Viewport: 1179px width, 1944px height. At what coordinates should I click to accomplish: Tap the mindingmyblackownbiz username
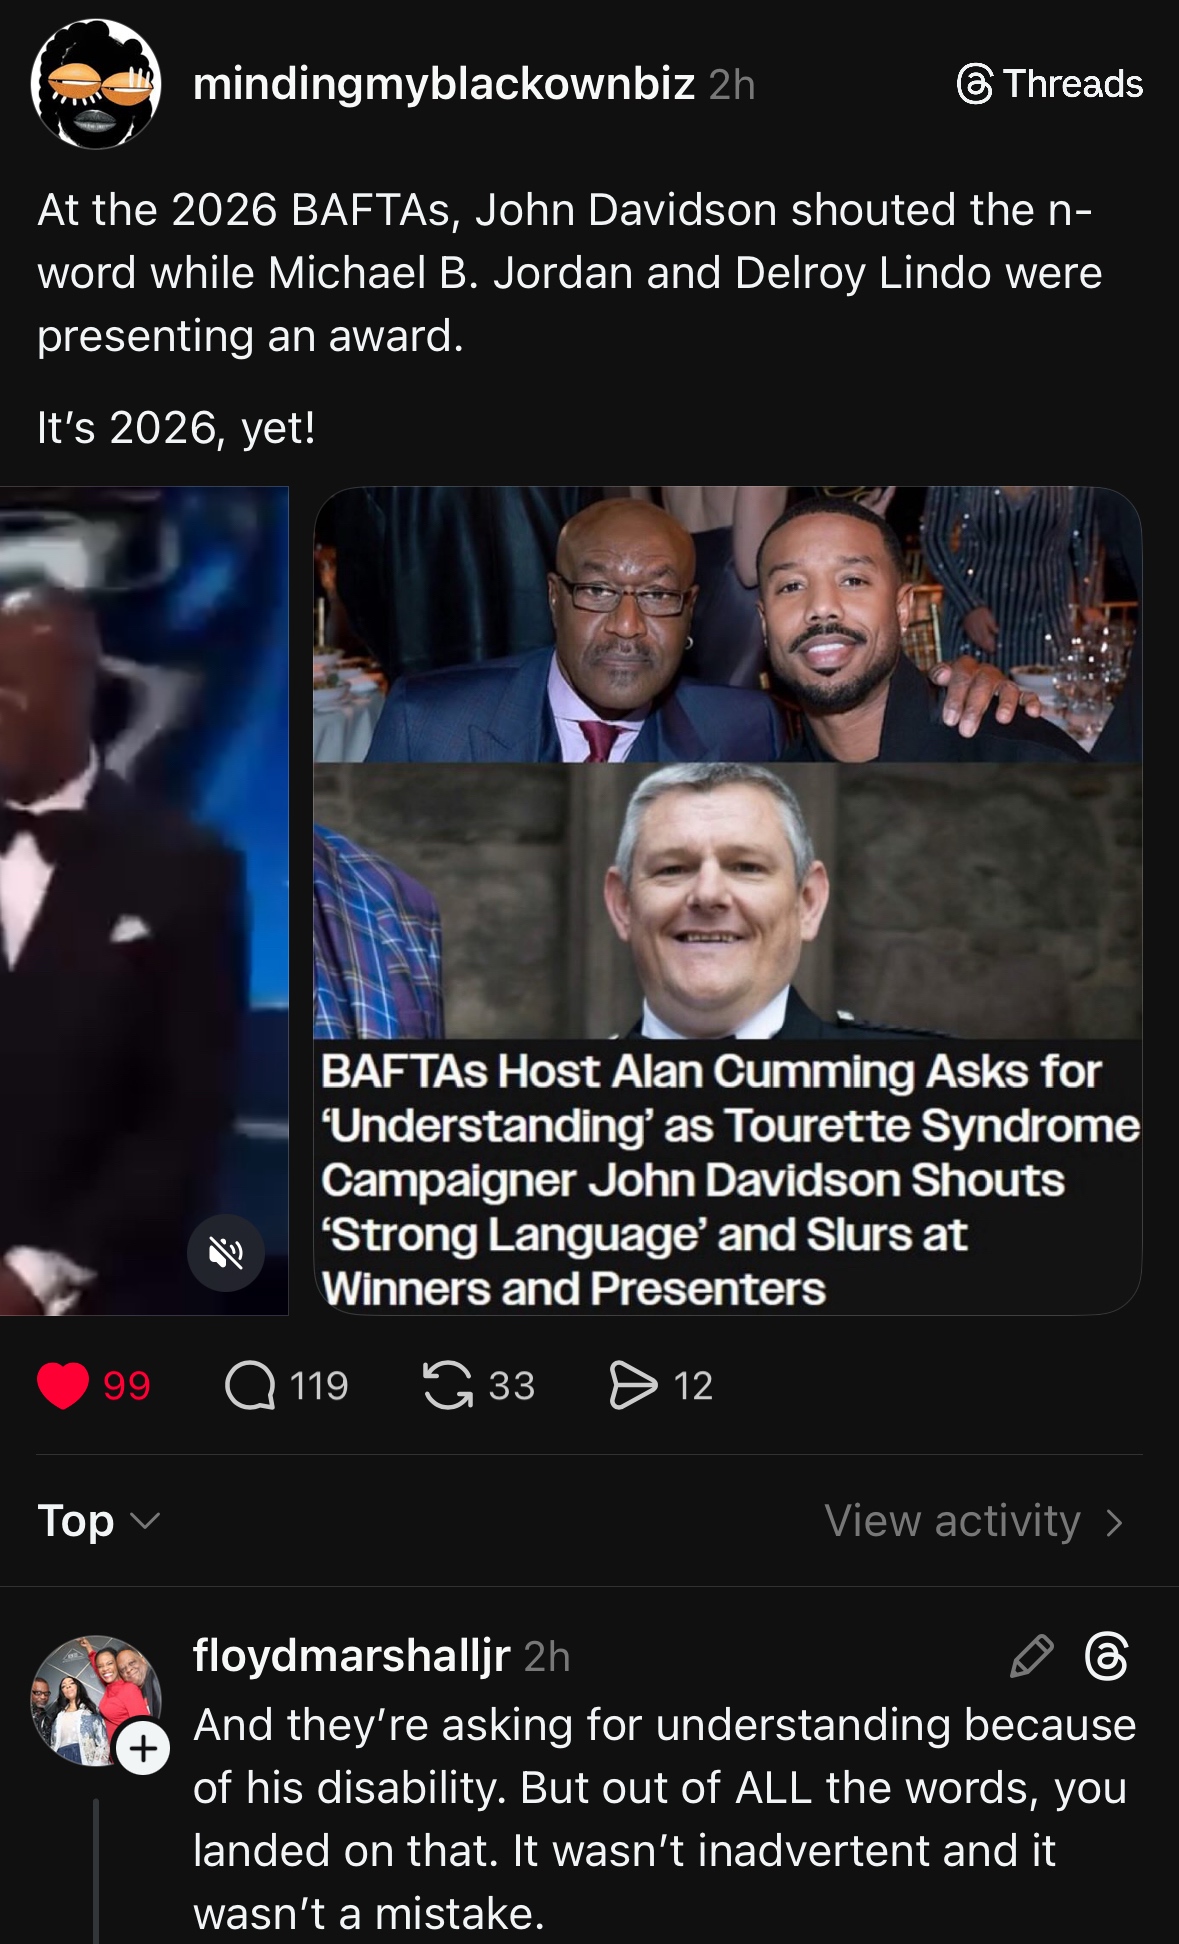[x=443, y=84]
